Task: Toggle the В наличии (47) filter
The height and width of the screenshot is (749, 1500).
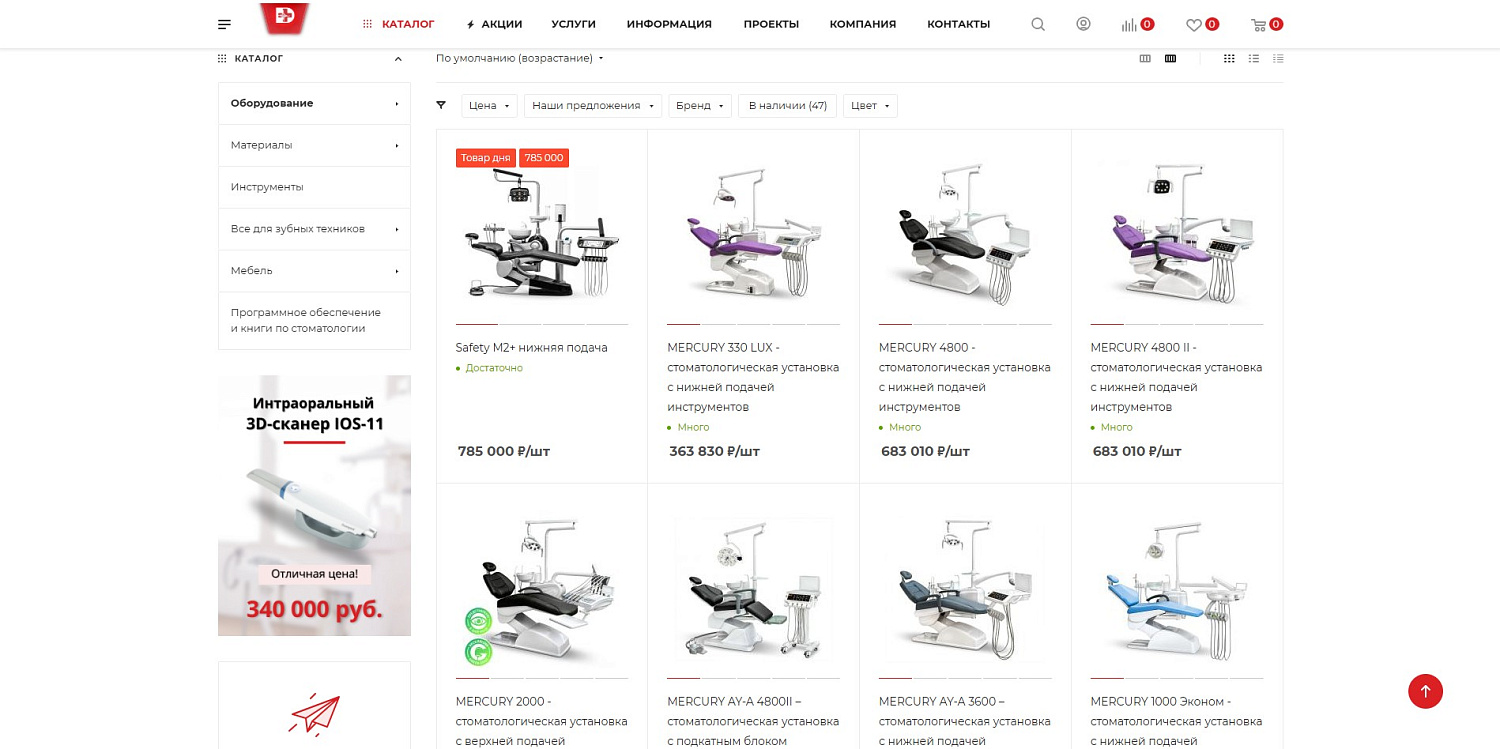Action: 787,106
